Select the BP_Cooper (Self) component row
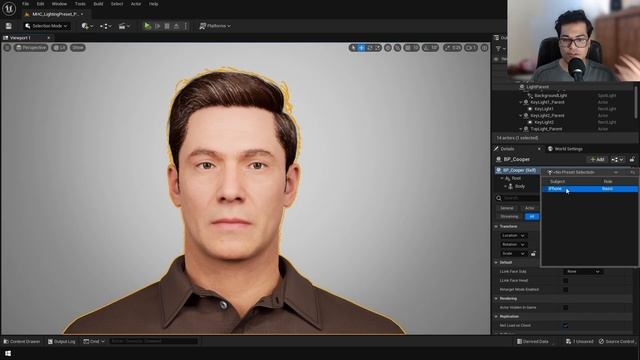The image size is (640, 360). click(x=518, y=170)
